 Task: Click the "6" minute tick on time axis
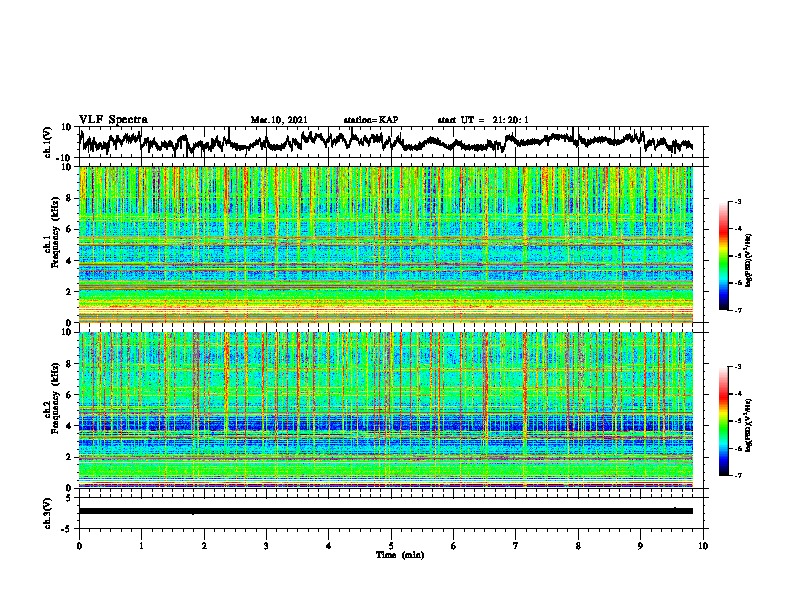[x=454, y=546]
